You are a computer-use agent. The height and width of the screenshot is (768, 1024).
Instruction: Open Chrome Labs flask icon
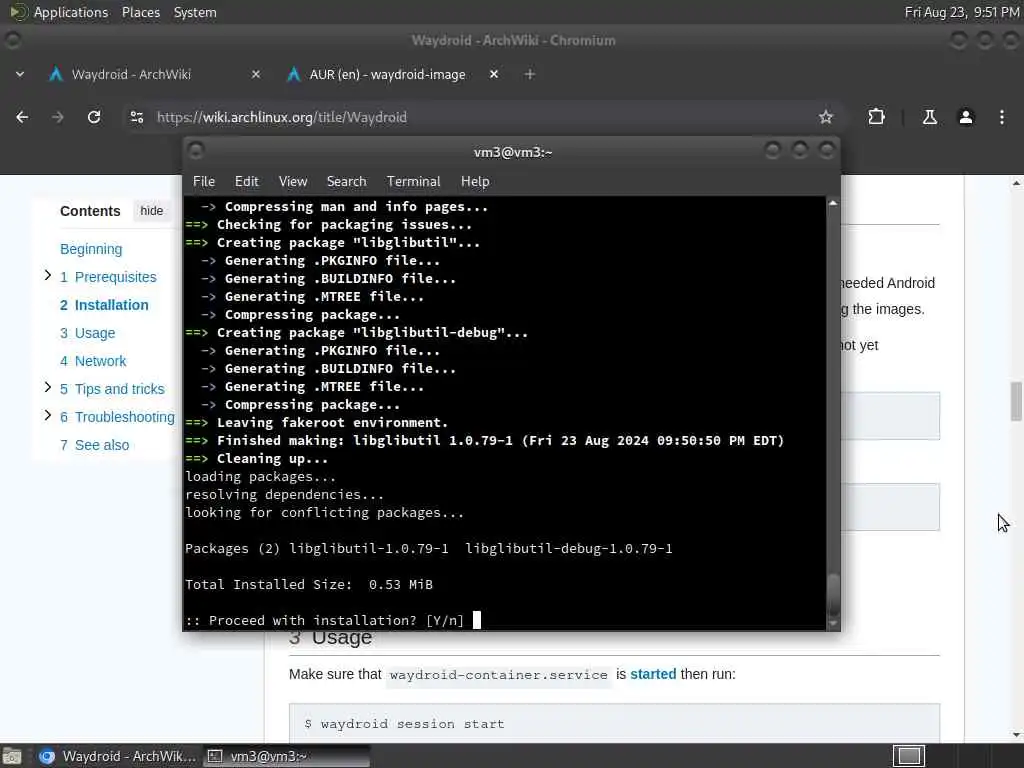pos(929,117)
